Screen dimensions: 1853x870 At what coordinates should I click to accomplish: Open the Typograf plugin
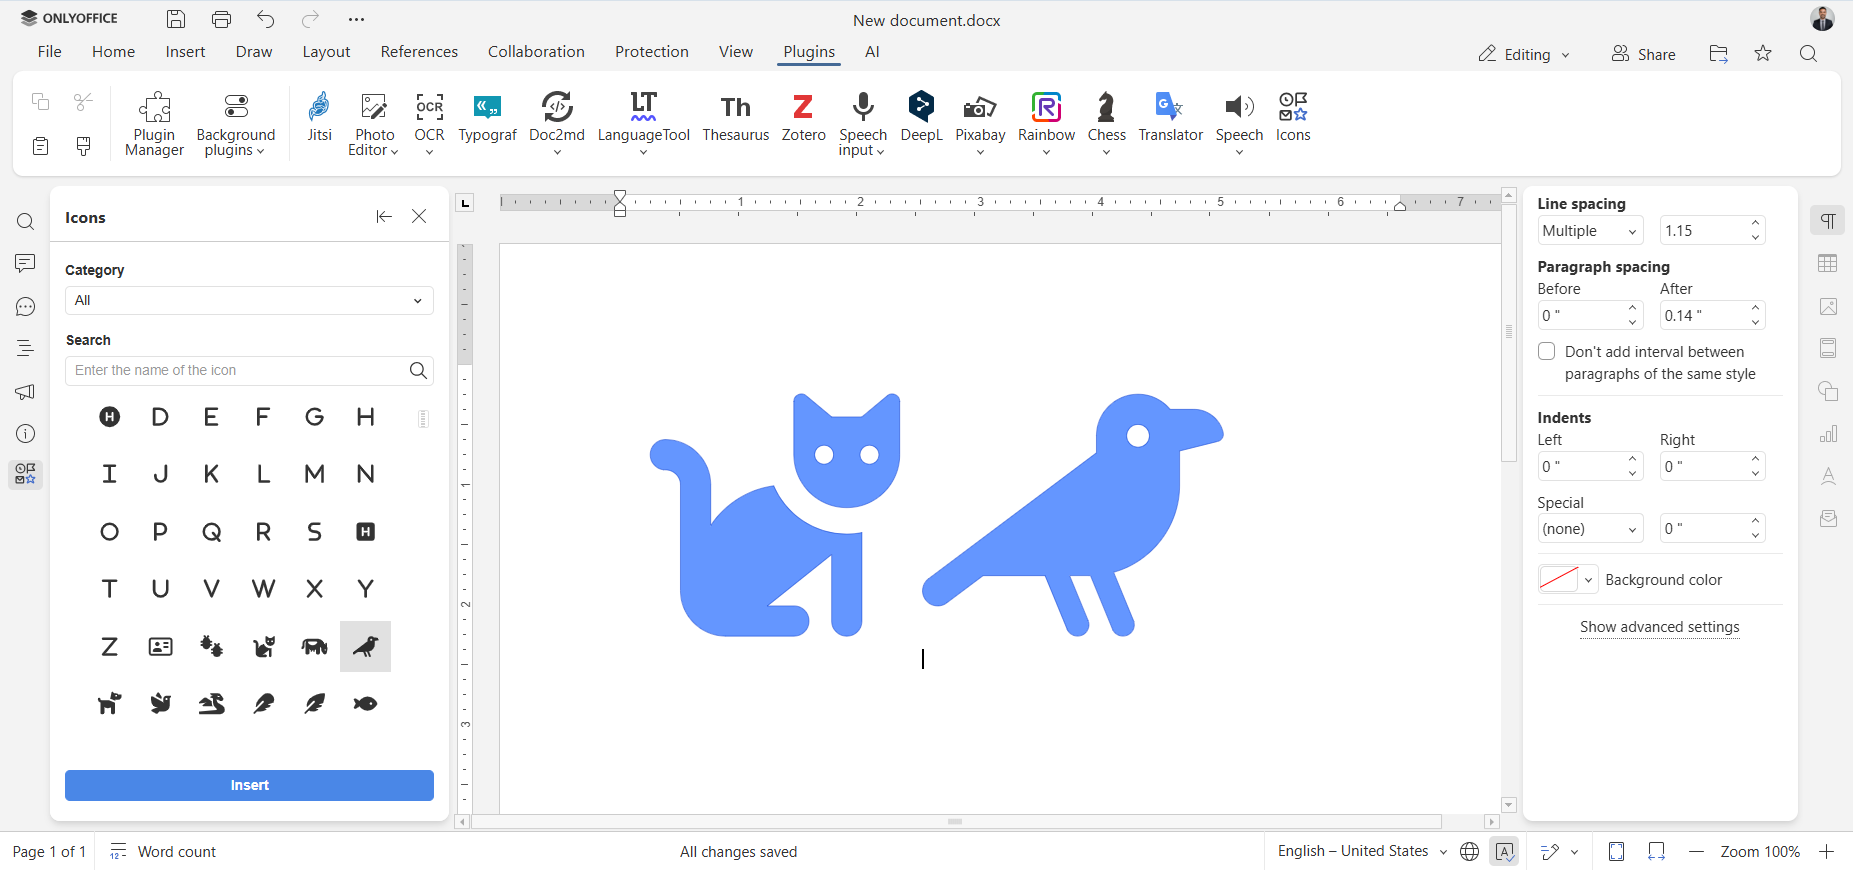(487, 118)
